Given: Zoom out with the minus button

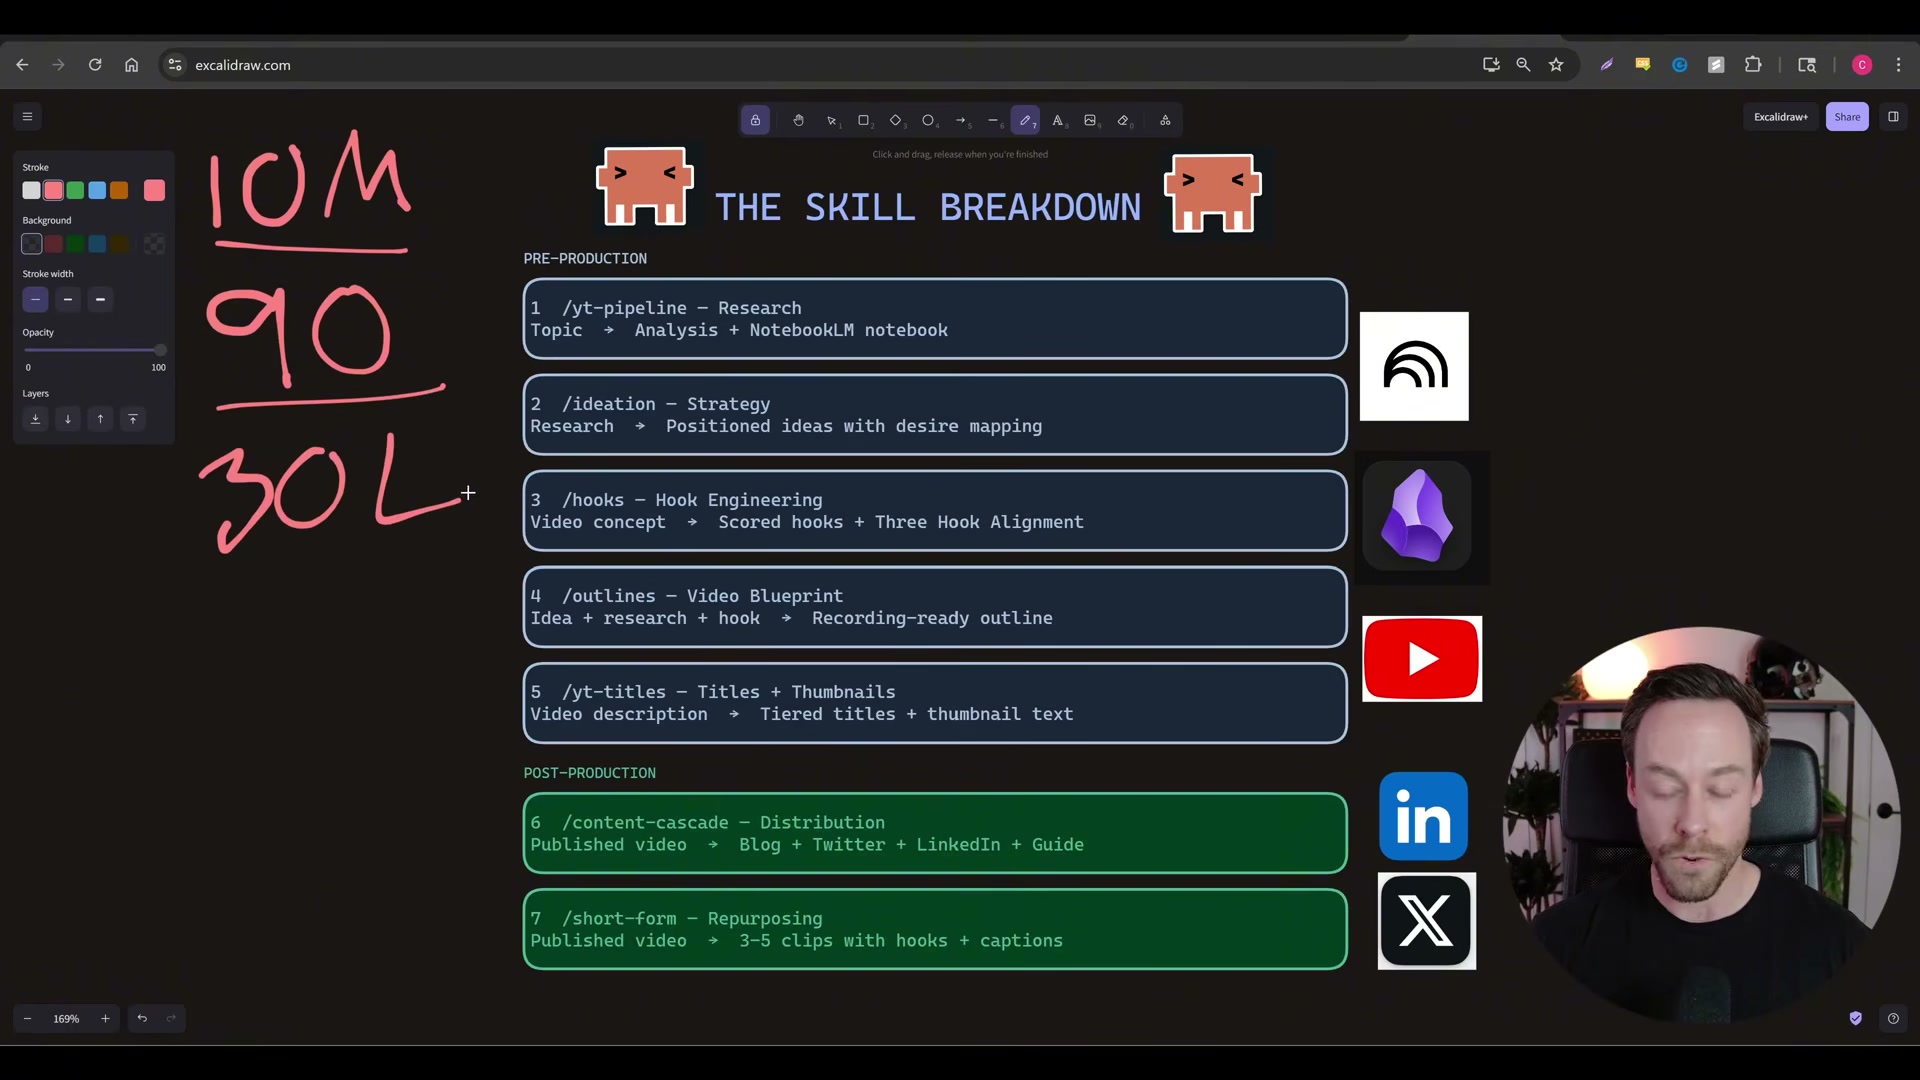Looking at the screenshot, I should [27, 1018].
